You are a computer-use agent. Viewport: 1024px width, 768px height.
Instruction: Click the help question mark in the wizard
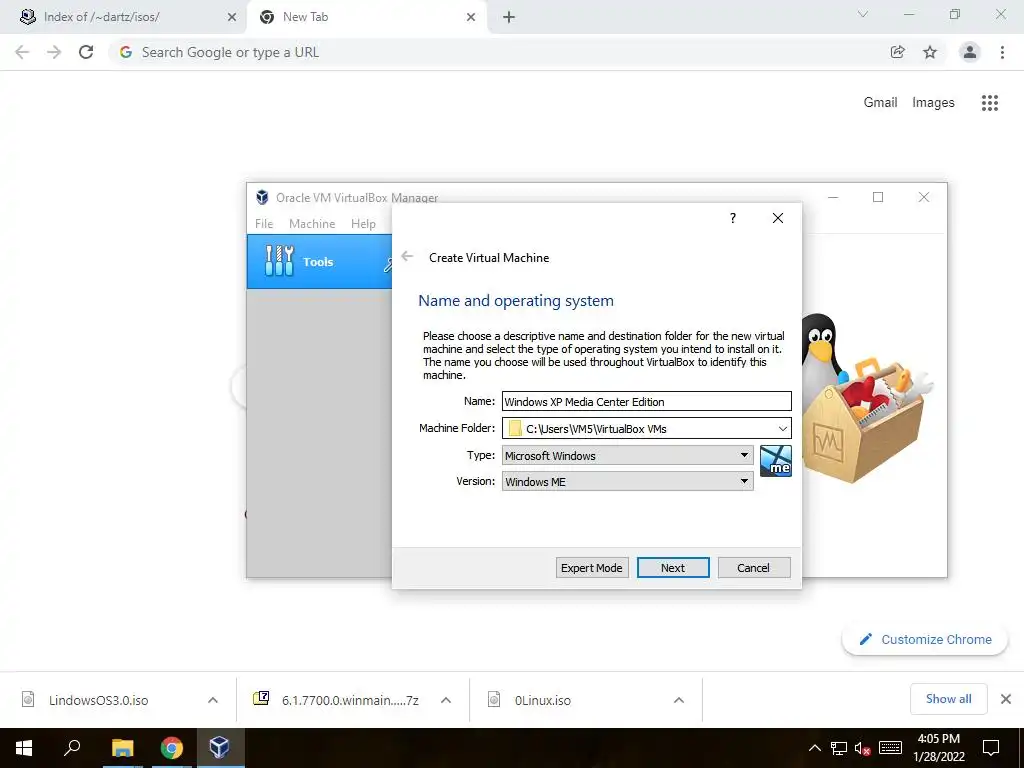point(733,218)
